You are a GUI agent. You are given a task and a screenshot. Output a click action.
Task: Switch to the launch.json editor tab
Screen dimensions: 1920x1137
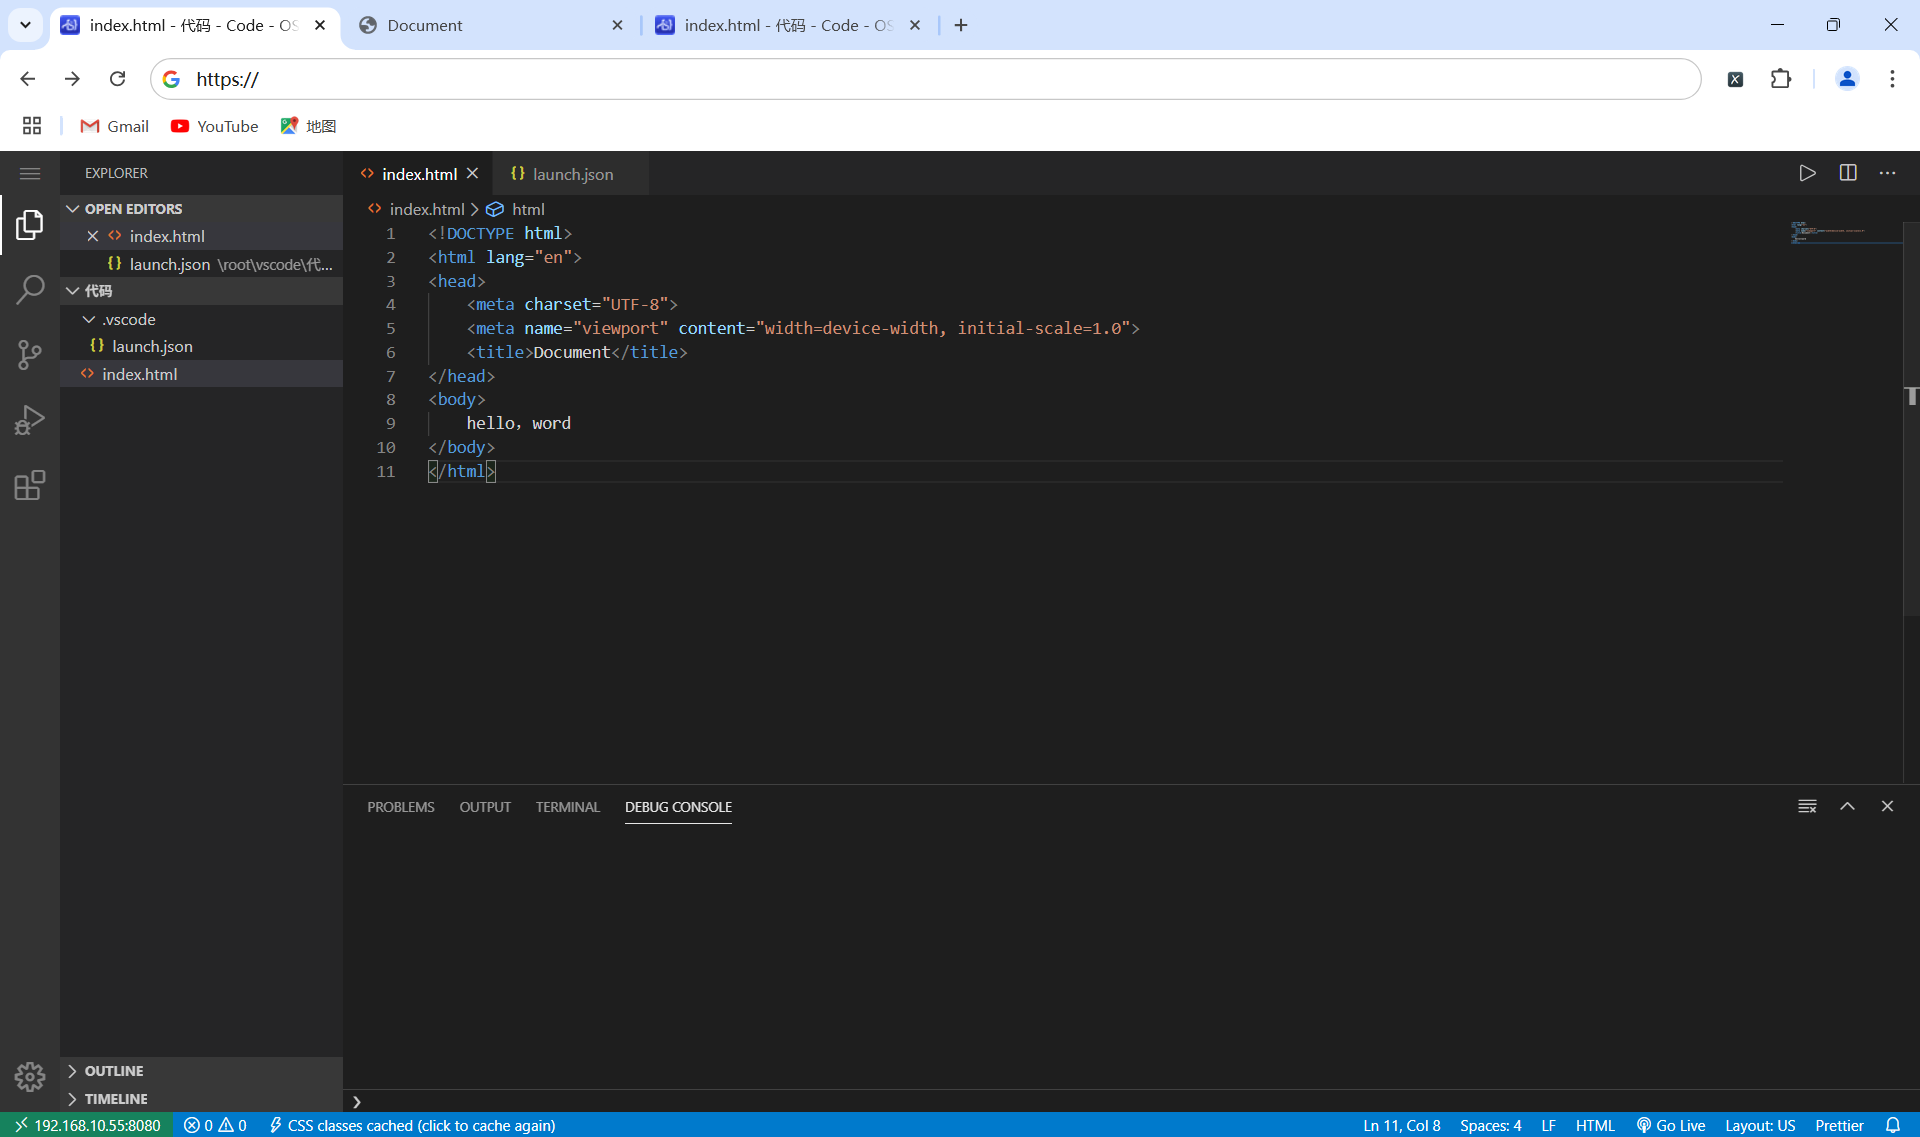click(572, 173)
